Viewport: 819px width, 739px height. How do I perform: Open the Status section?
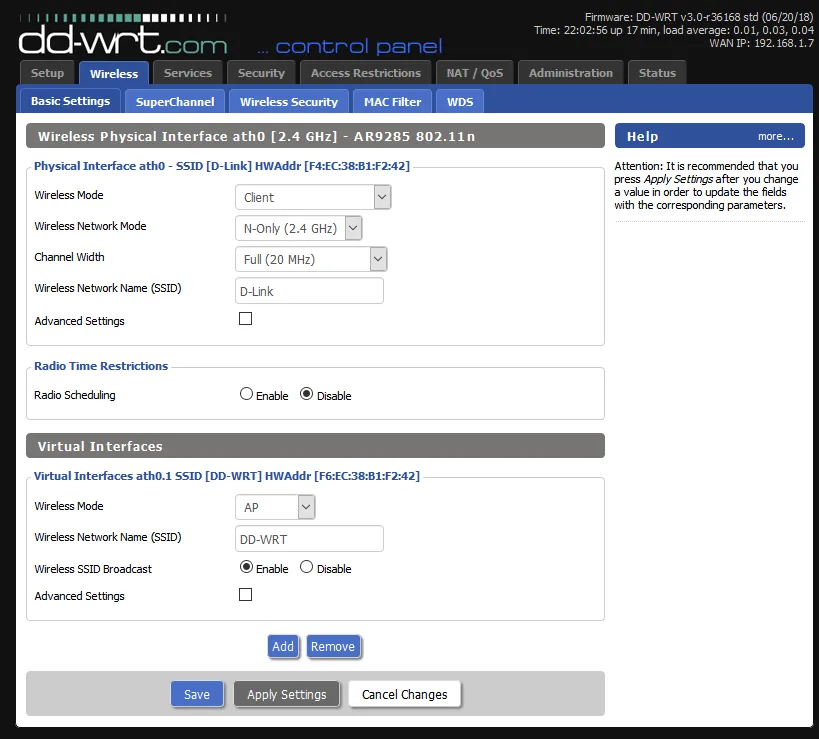point(657,72)
